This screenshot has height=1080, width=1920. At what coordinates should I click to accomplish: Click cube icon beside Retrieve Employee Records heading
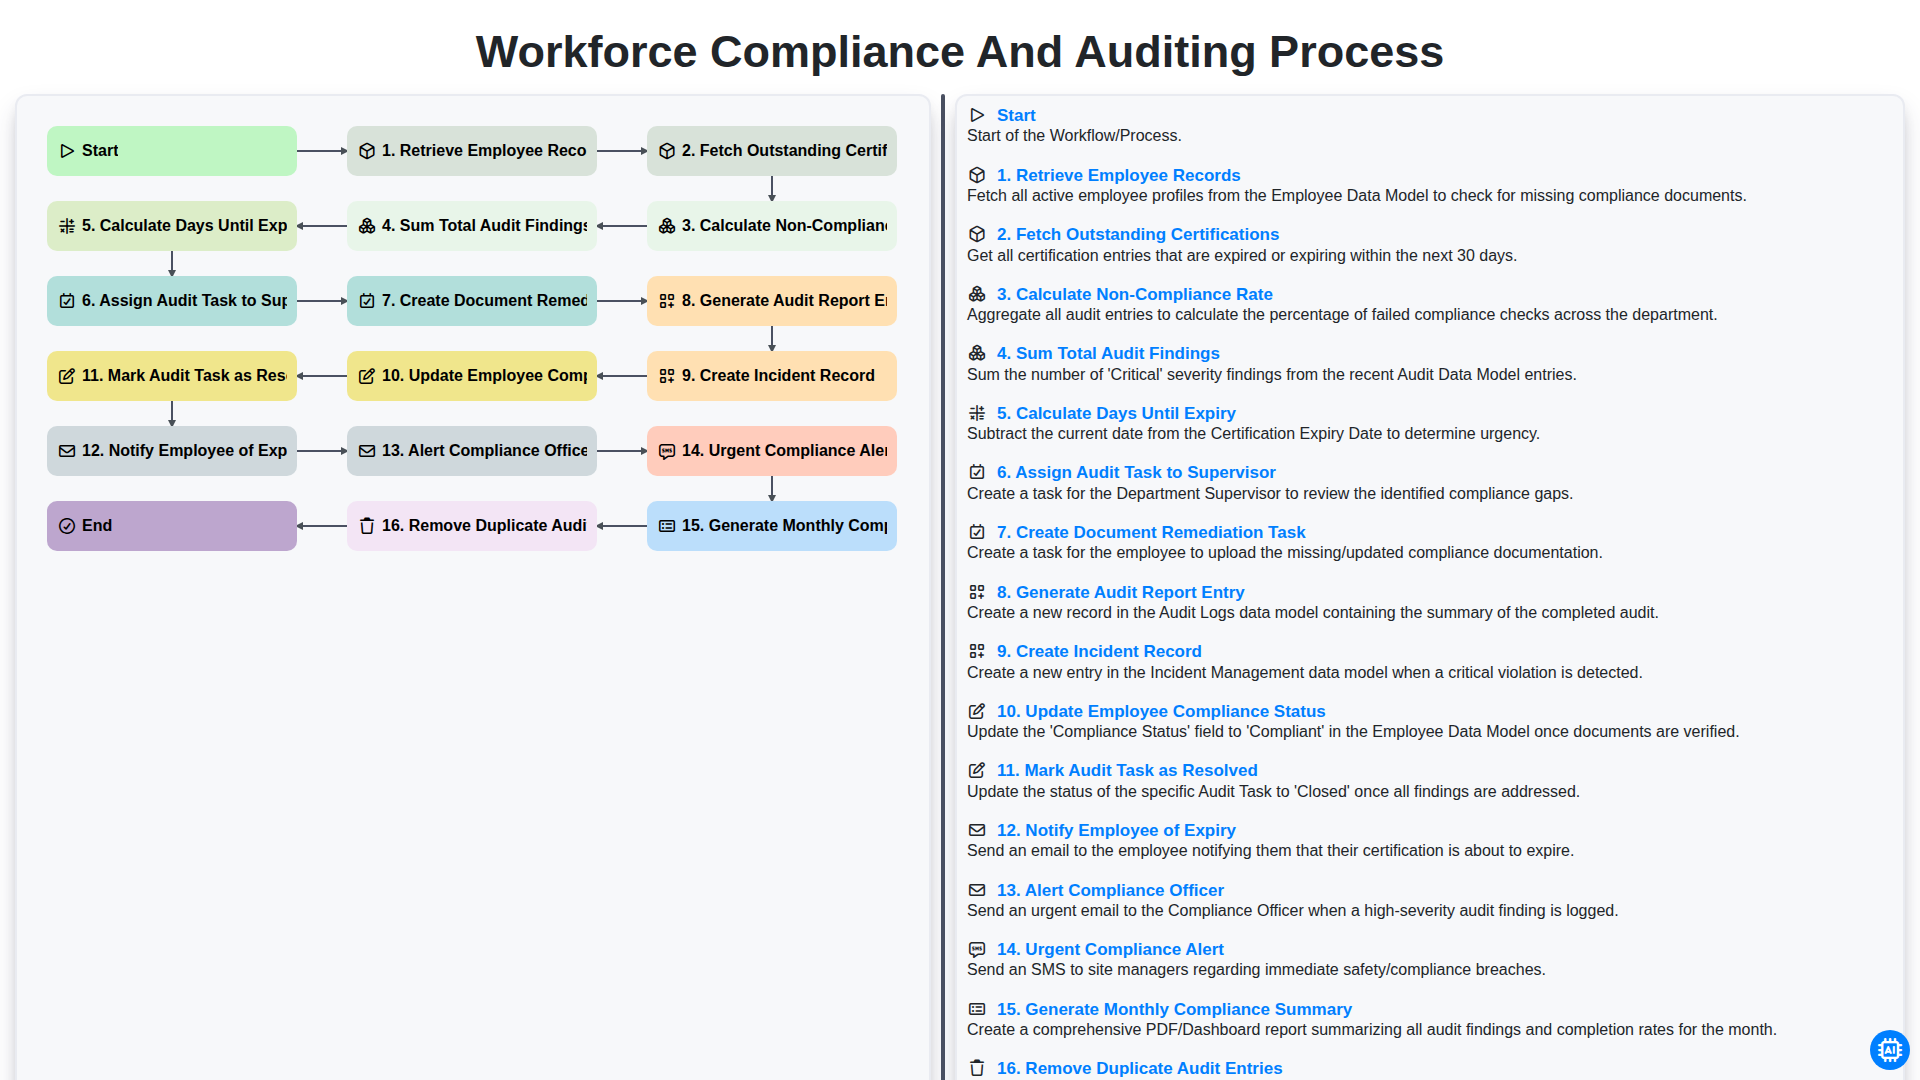pos(977,175)
